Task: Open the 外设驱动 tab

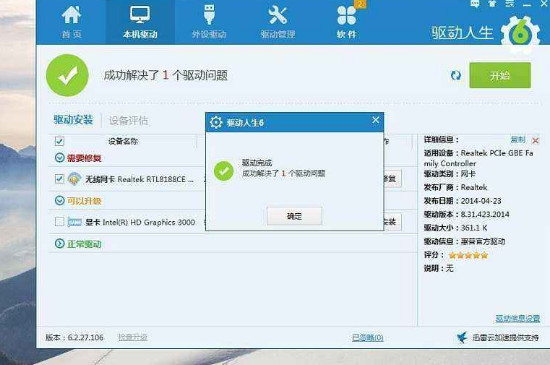Action: (209, 22)
